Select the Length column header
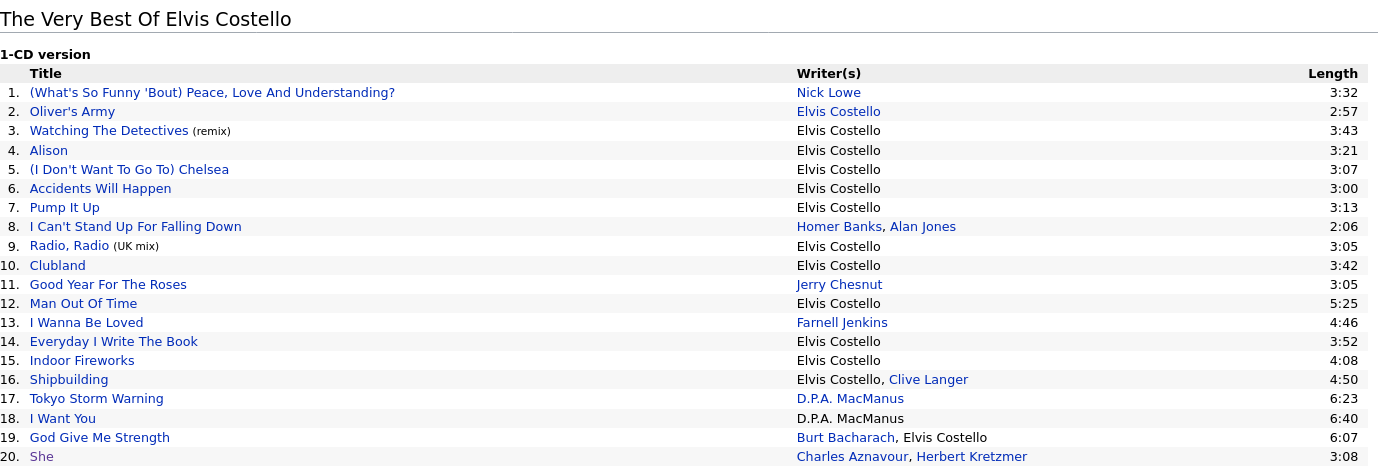Screen dimensions: 1378x466 [1333, 74]
